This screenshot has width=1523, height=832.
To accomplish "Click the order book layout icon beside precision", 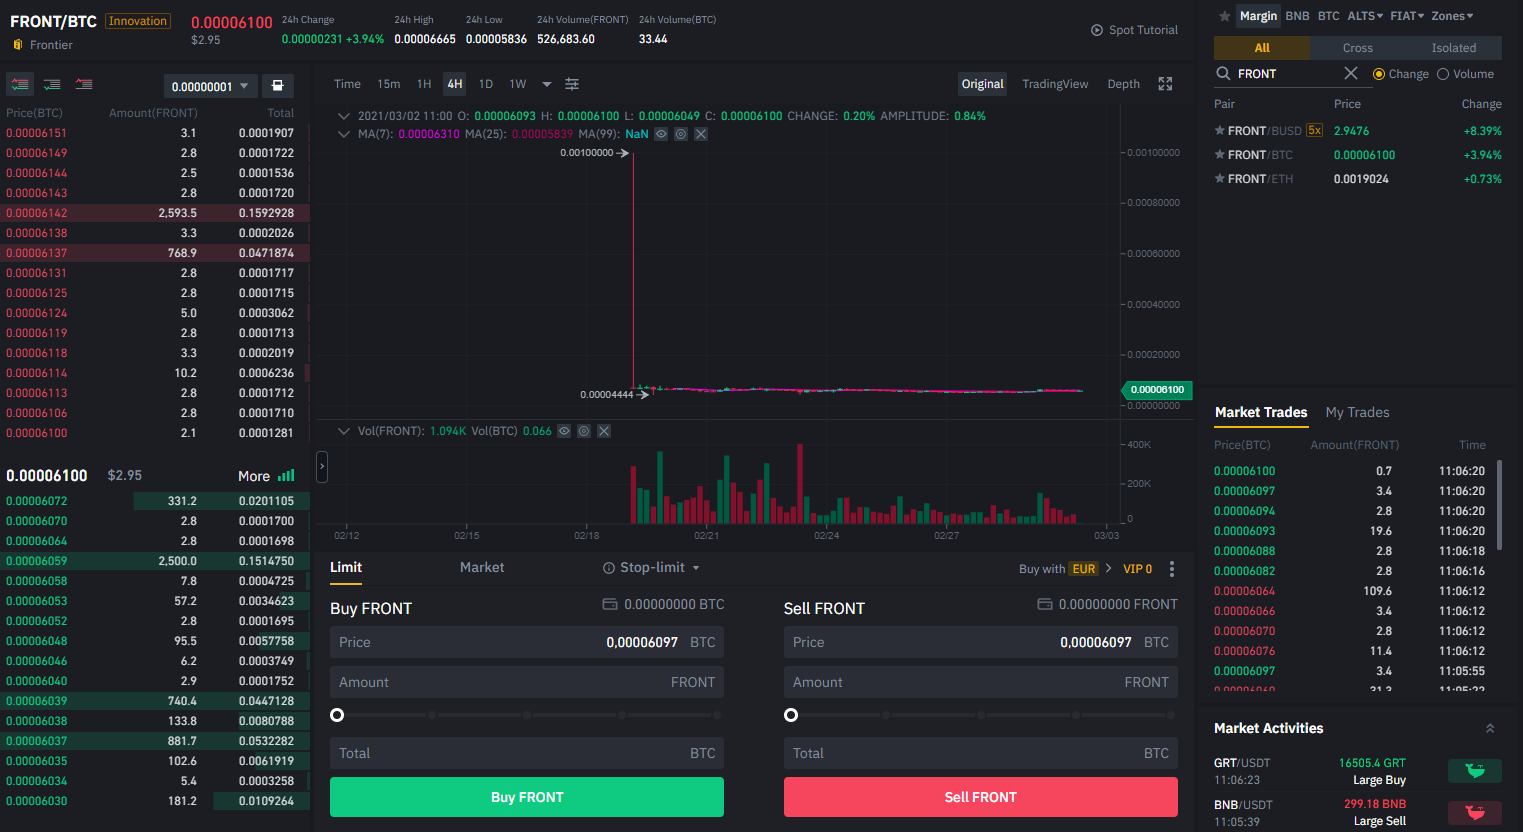I will pyautogui.click(x=278, y=86).
